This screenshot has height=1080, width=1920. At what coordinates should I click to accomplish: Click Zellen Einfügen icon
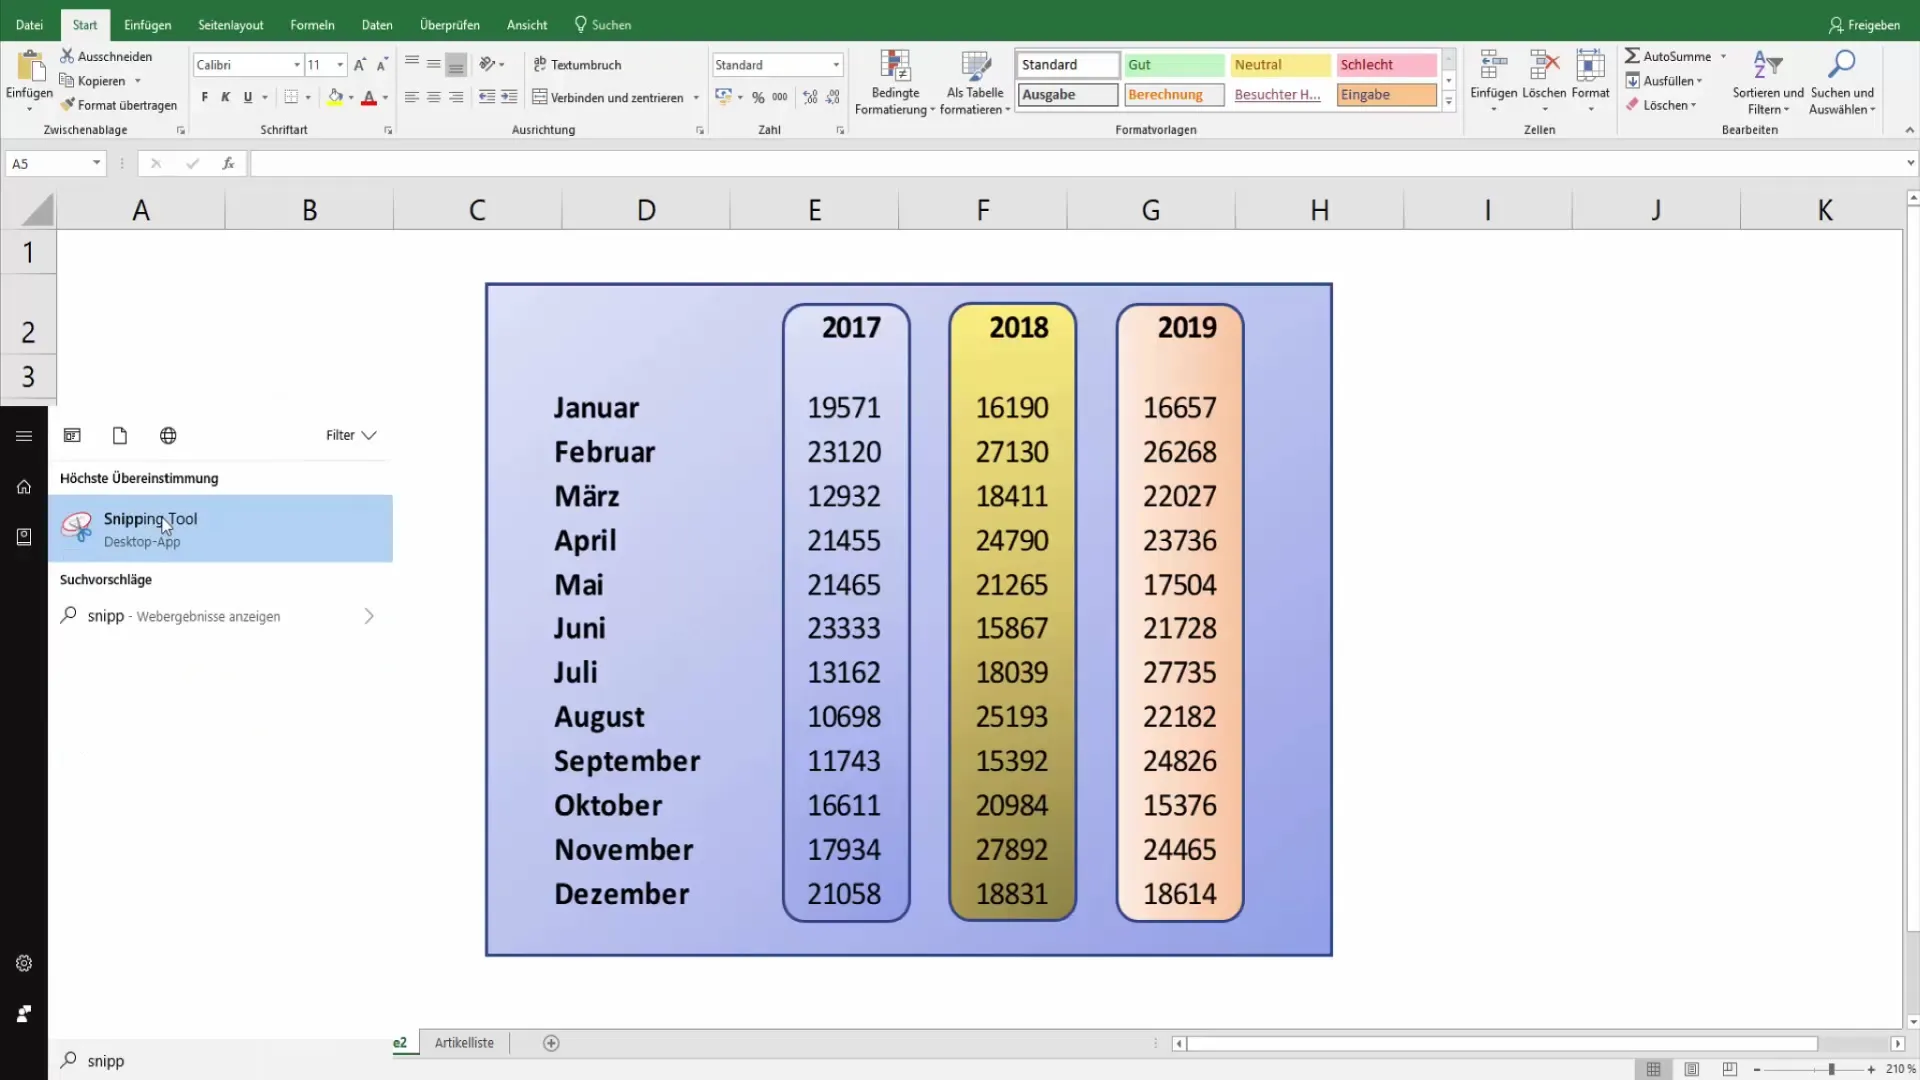[x=1494, y=66]
